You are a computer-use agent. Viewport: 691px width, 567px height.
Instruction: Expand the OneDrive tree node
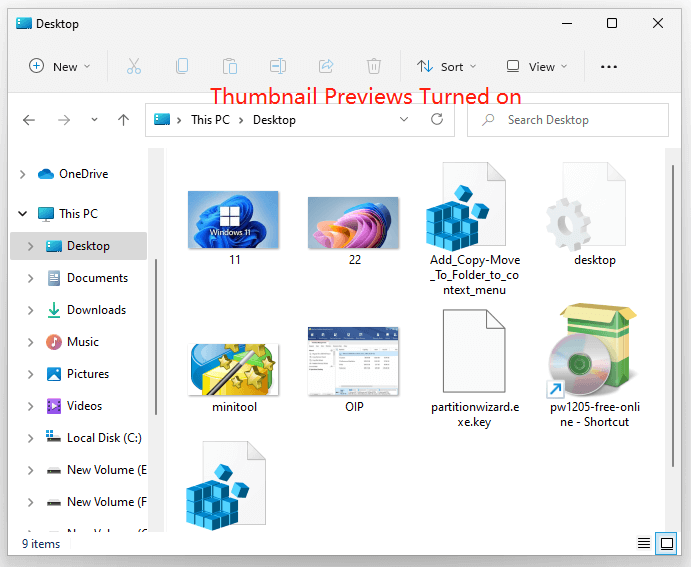[23, 174]
